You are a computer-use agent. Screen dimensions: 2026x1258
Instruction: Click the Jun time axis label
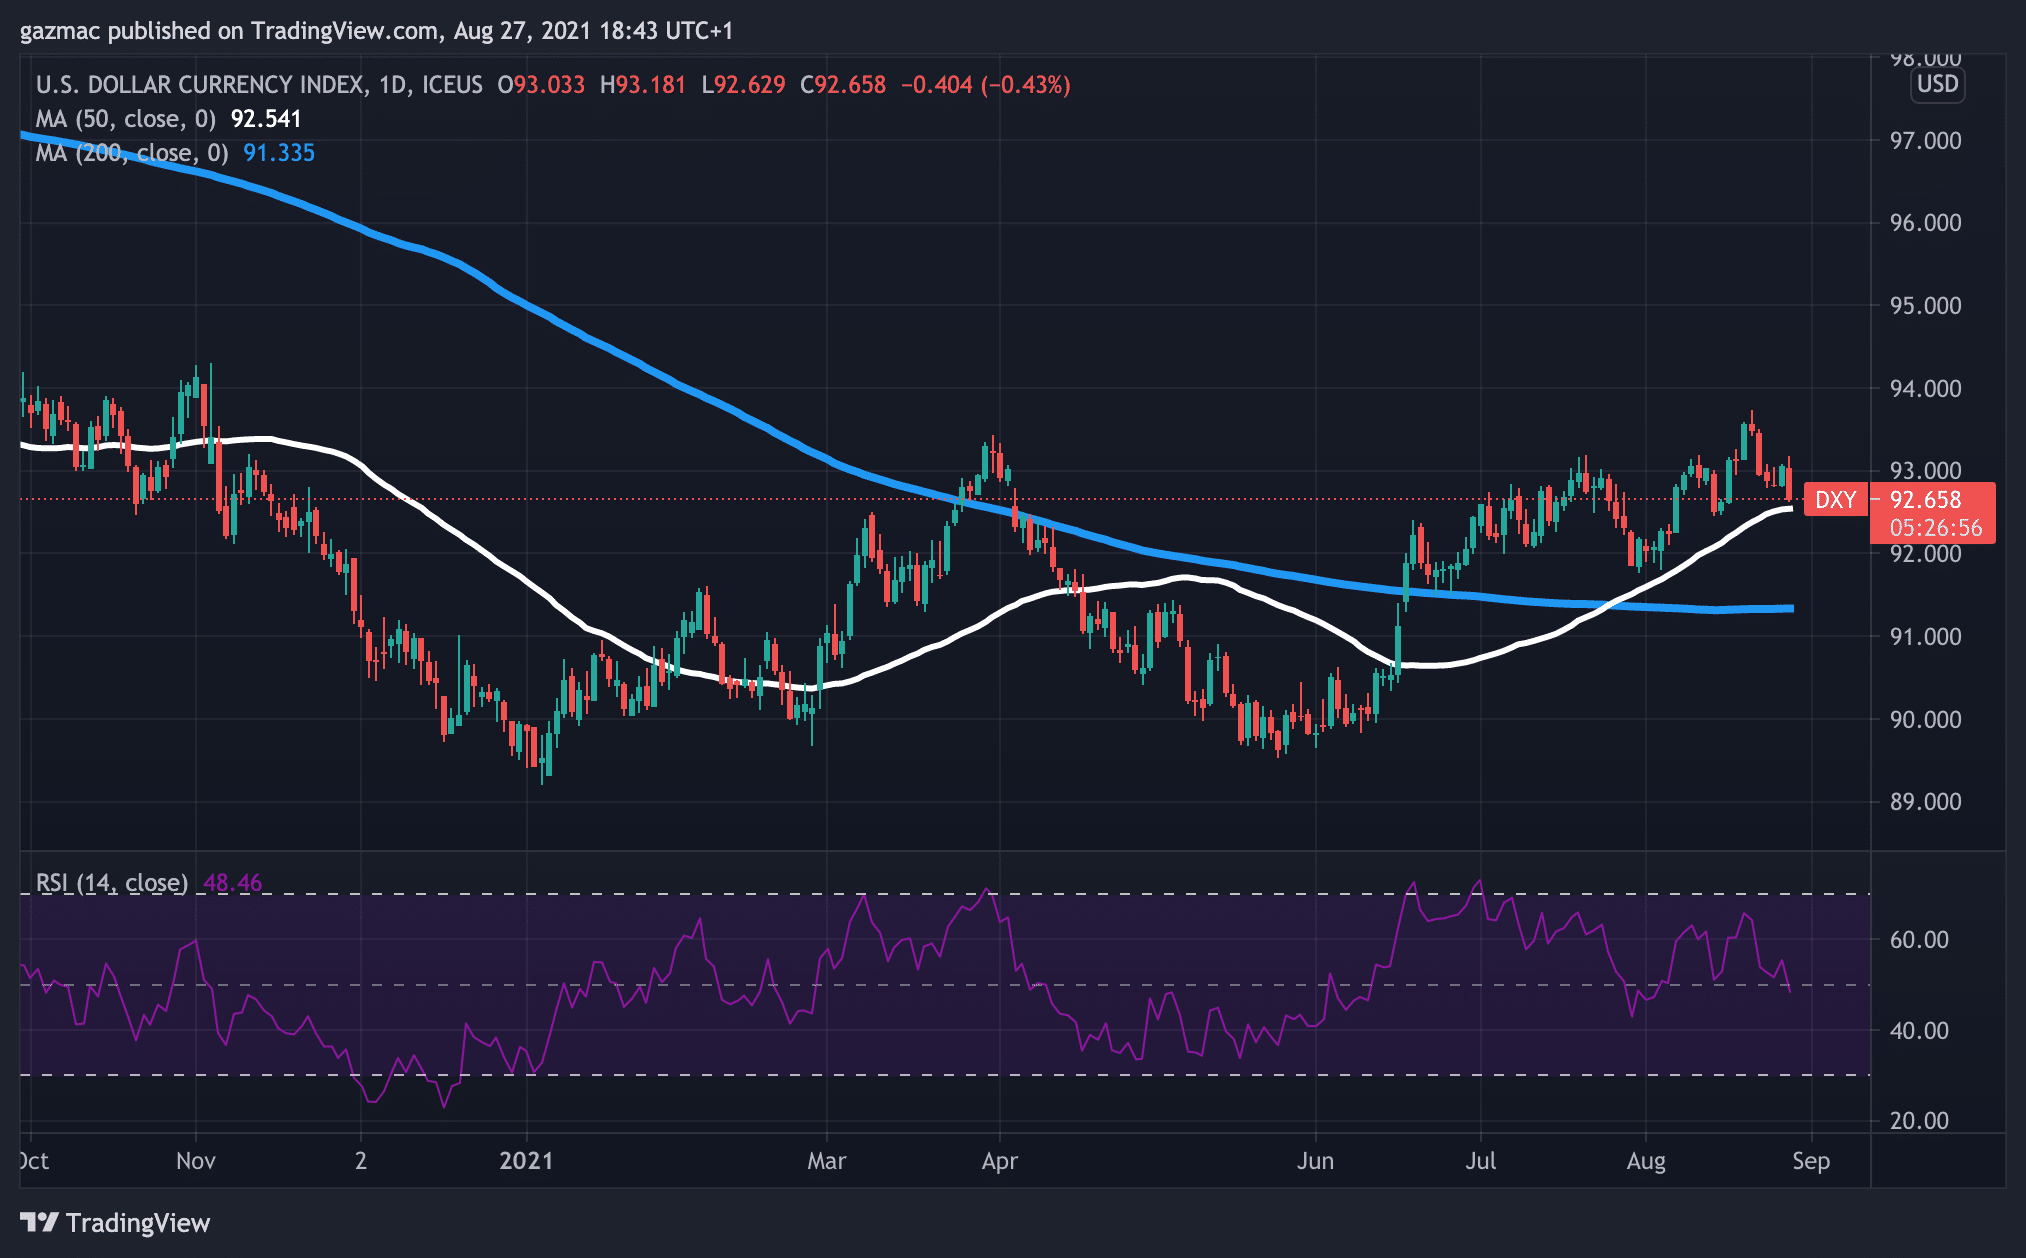click(x=1315, y=1161)
